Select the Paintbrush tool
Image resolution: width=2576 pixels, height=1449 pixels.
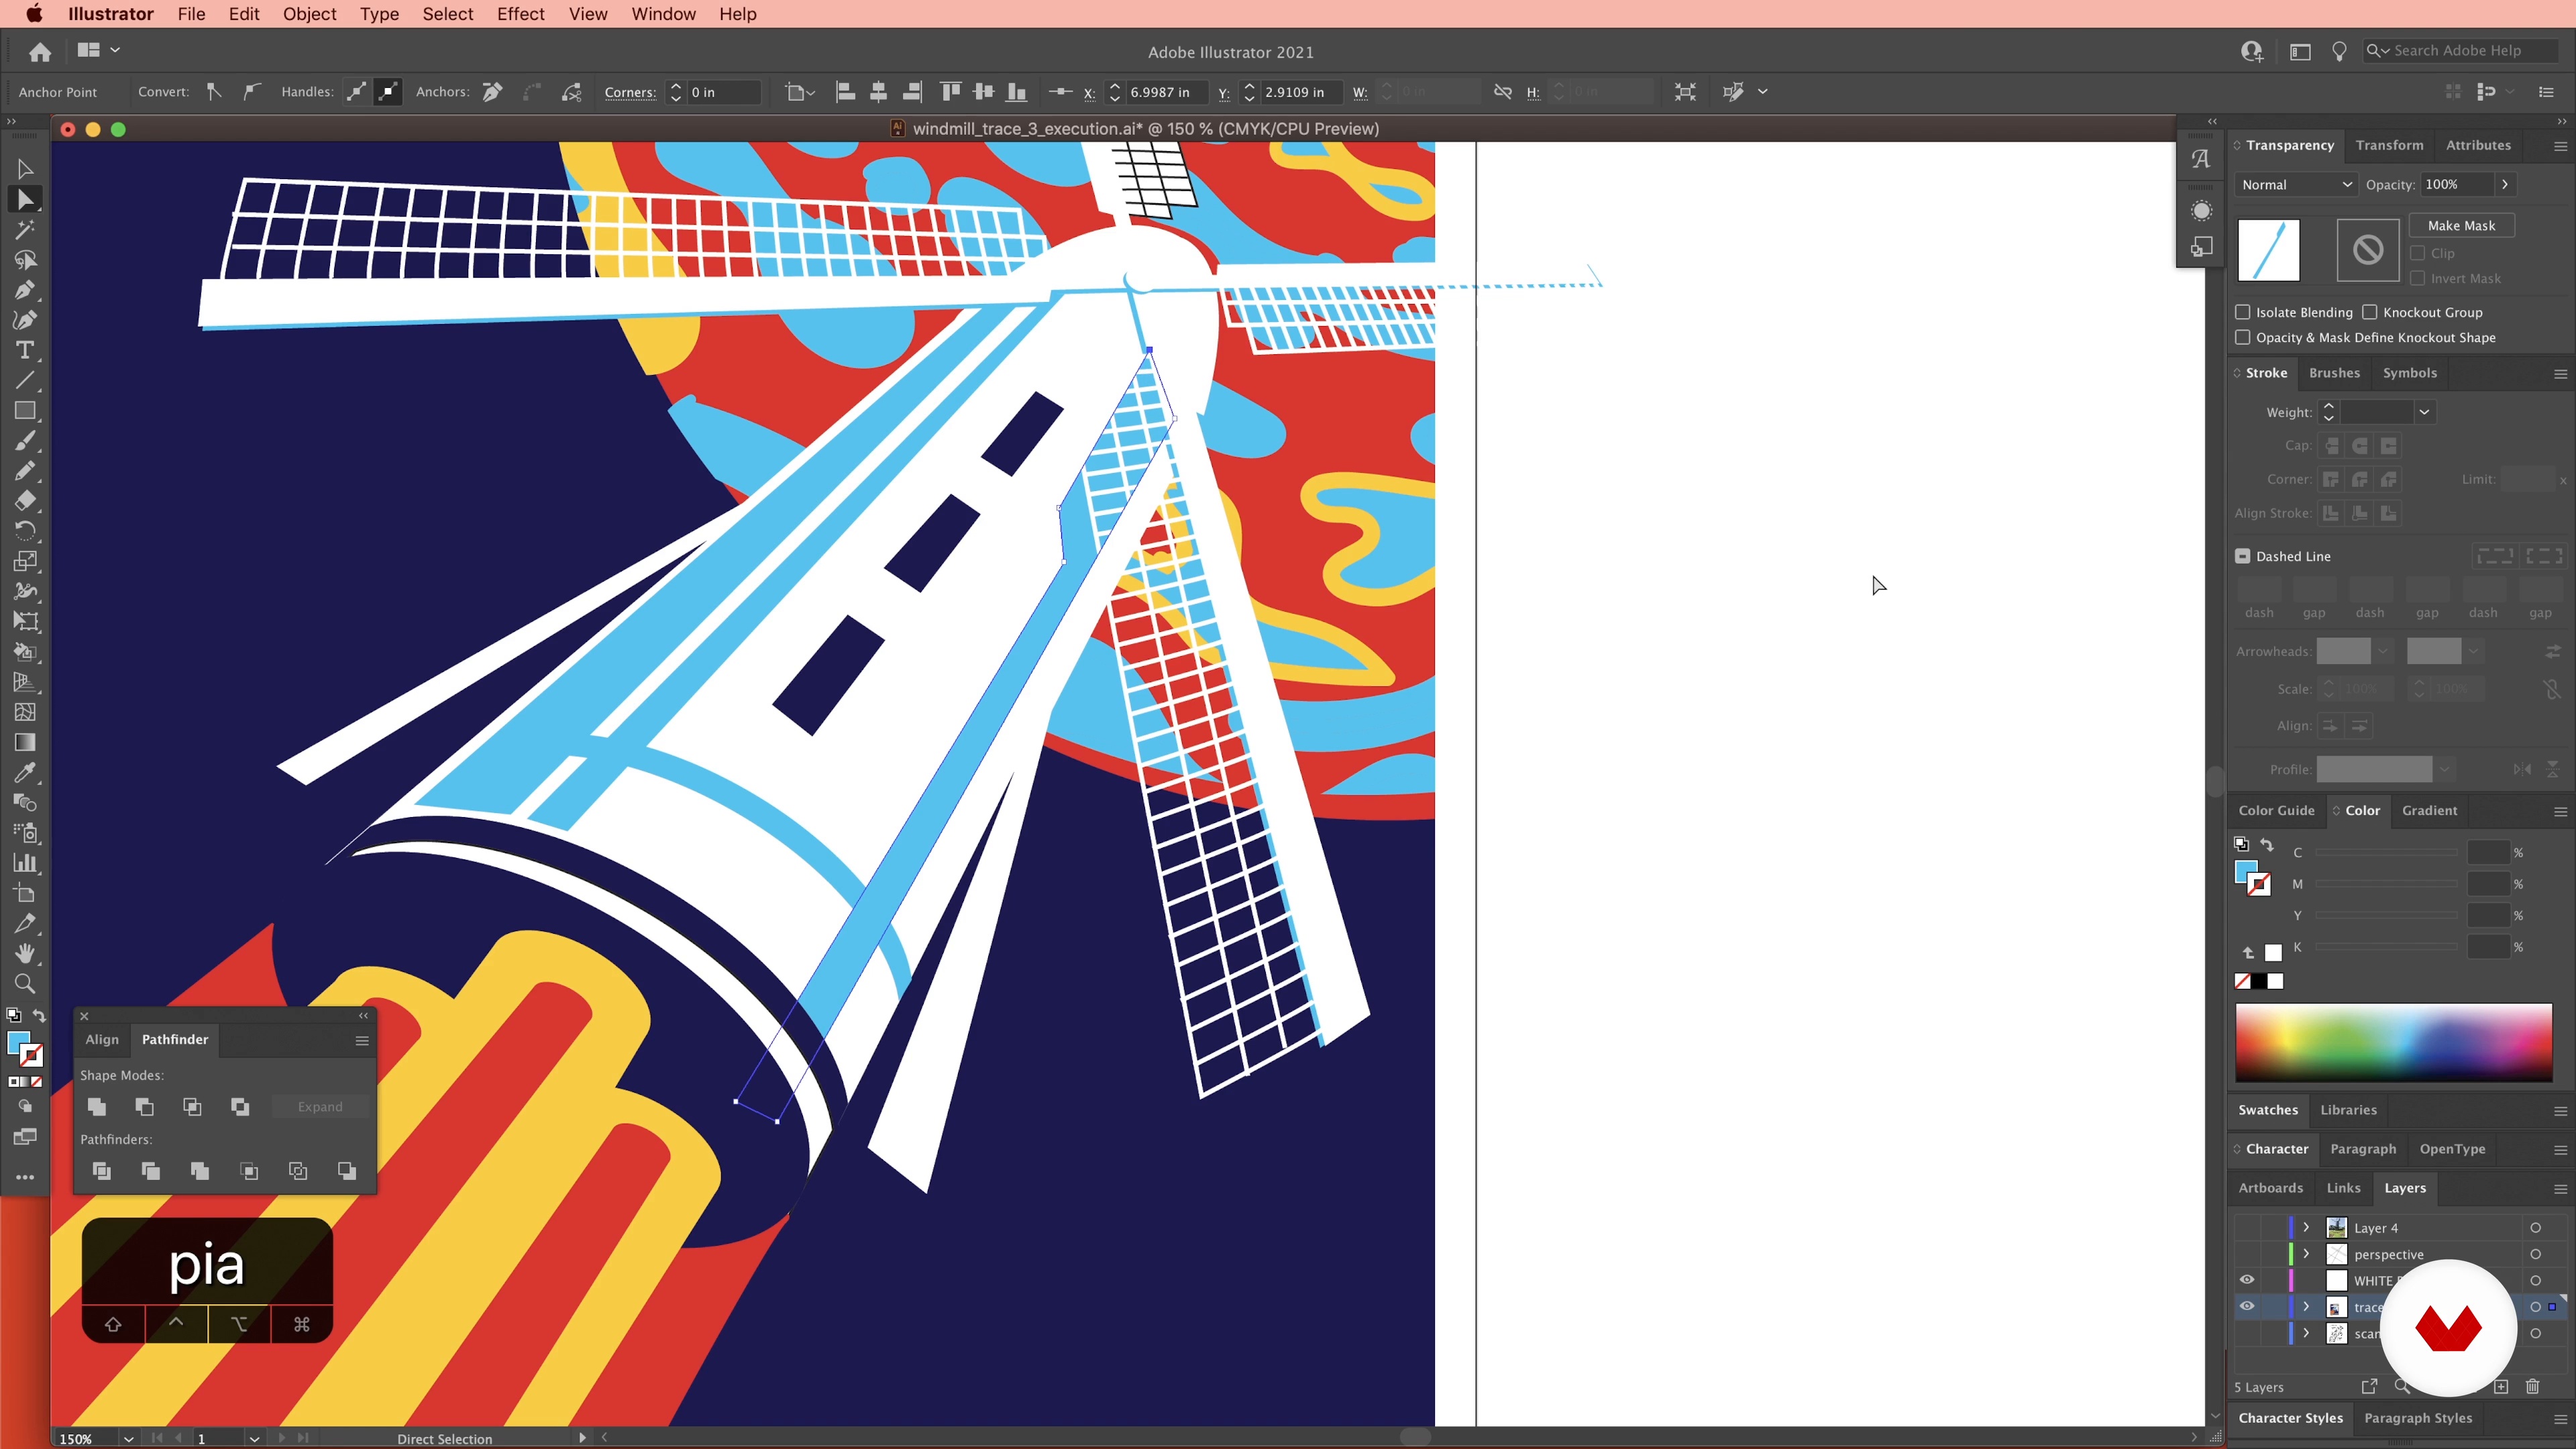pos(25,441)
